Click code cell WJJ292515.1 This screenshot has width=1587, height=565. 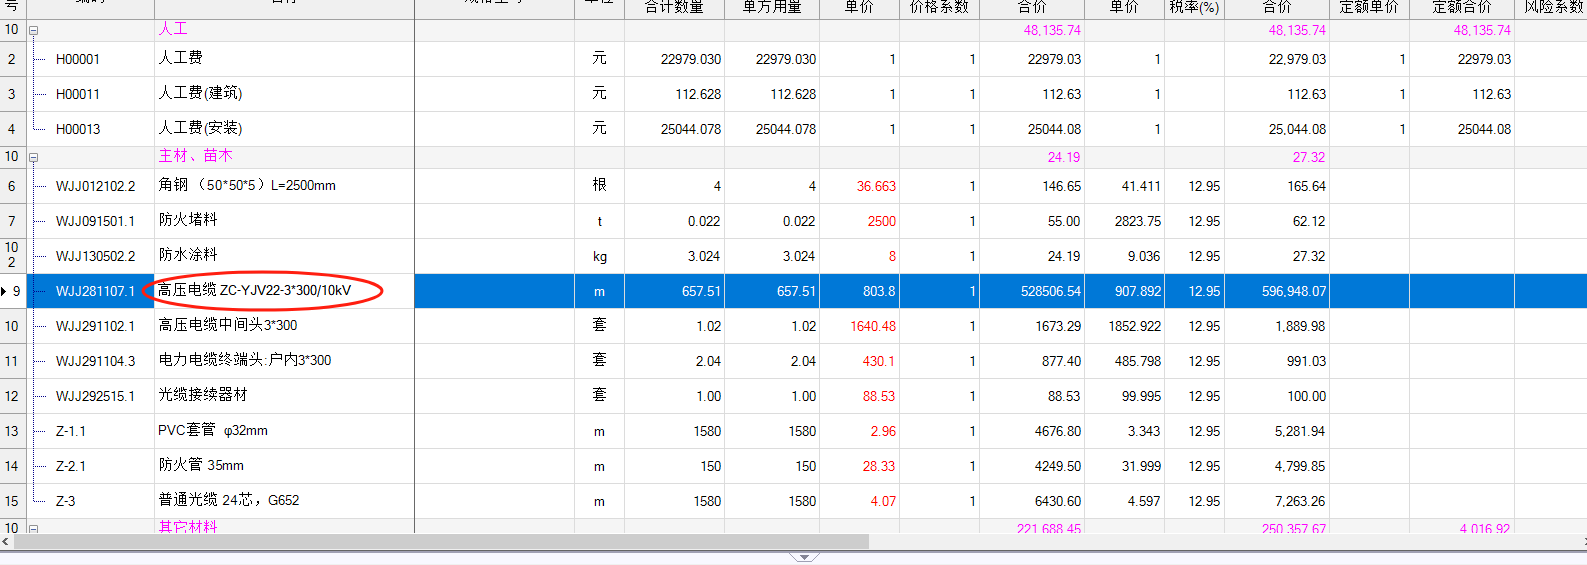95,396
